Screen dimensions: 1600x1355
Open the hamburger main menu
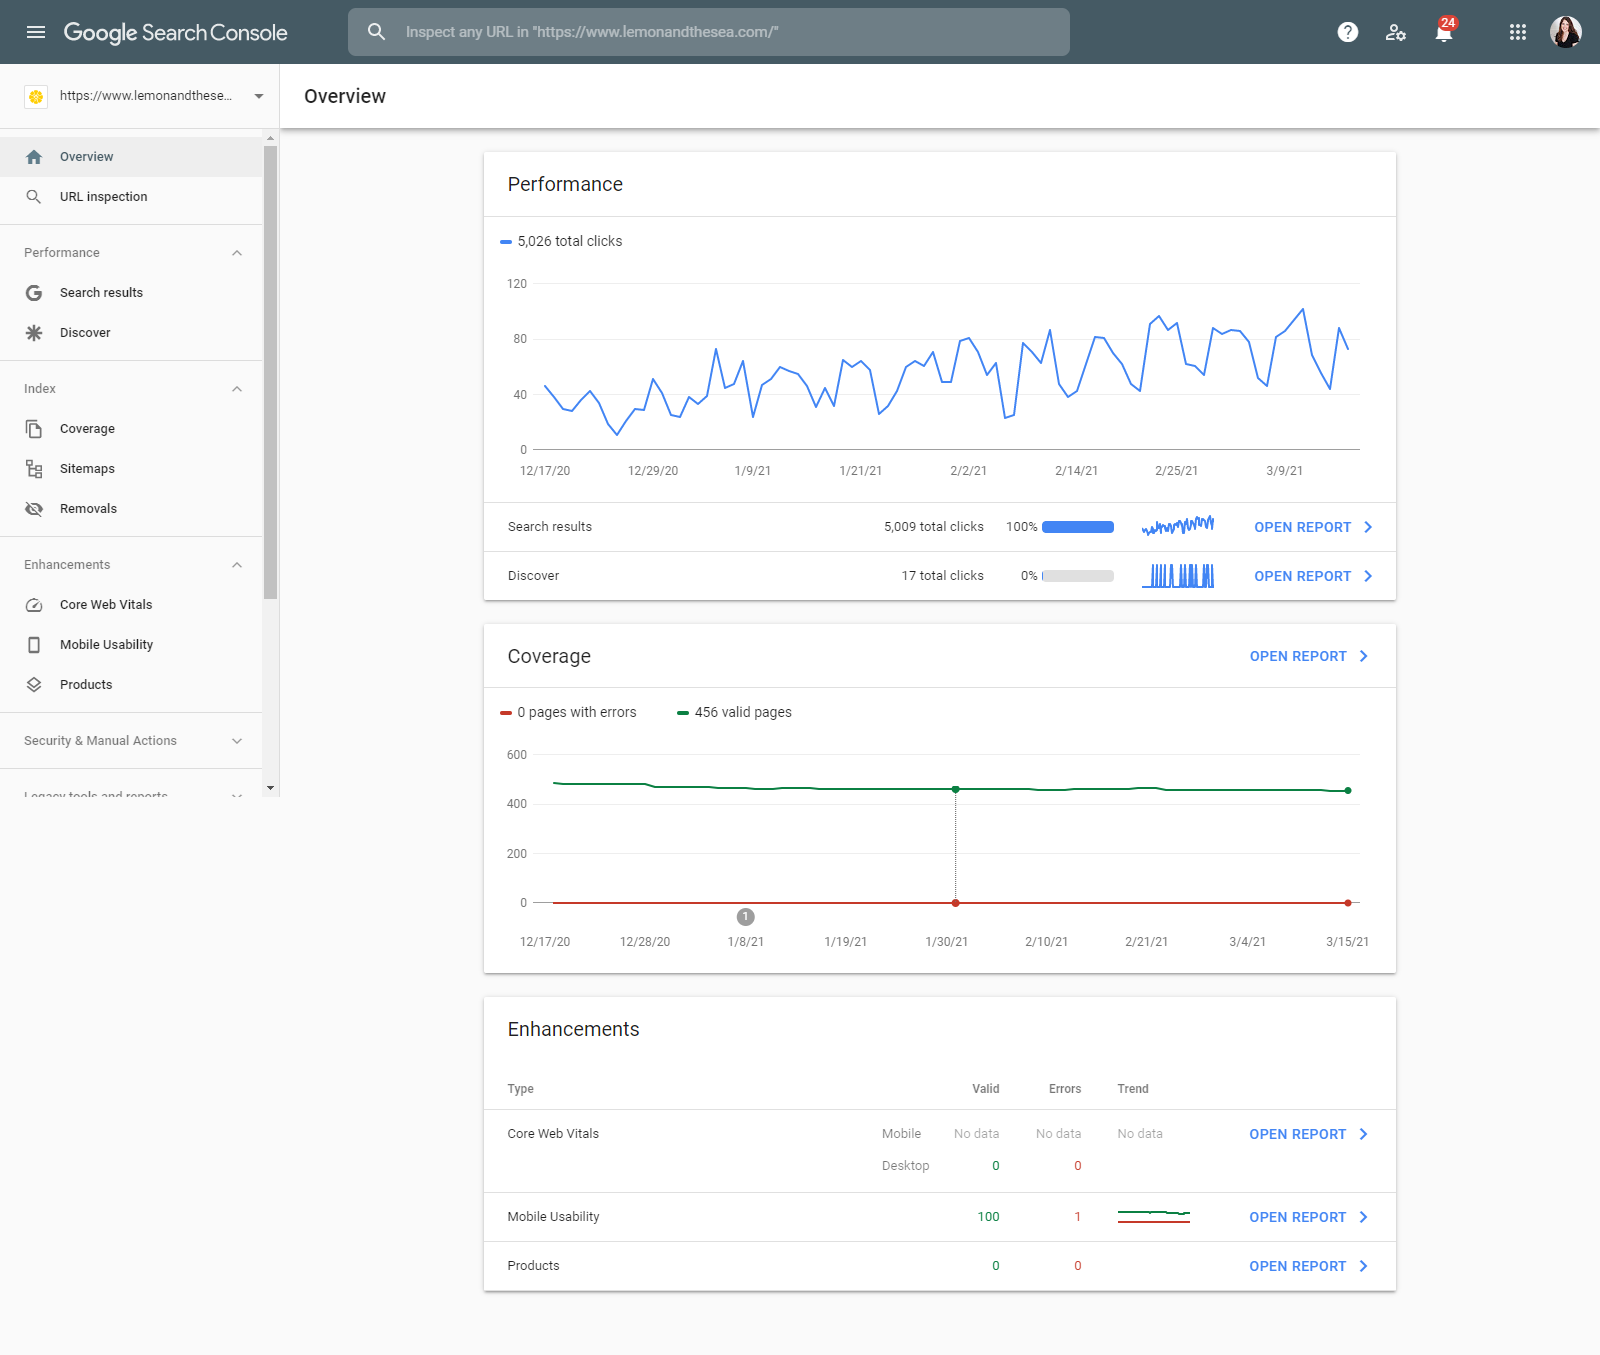point(36,32)
